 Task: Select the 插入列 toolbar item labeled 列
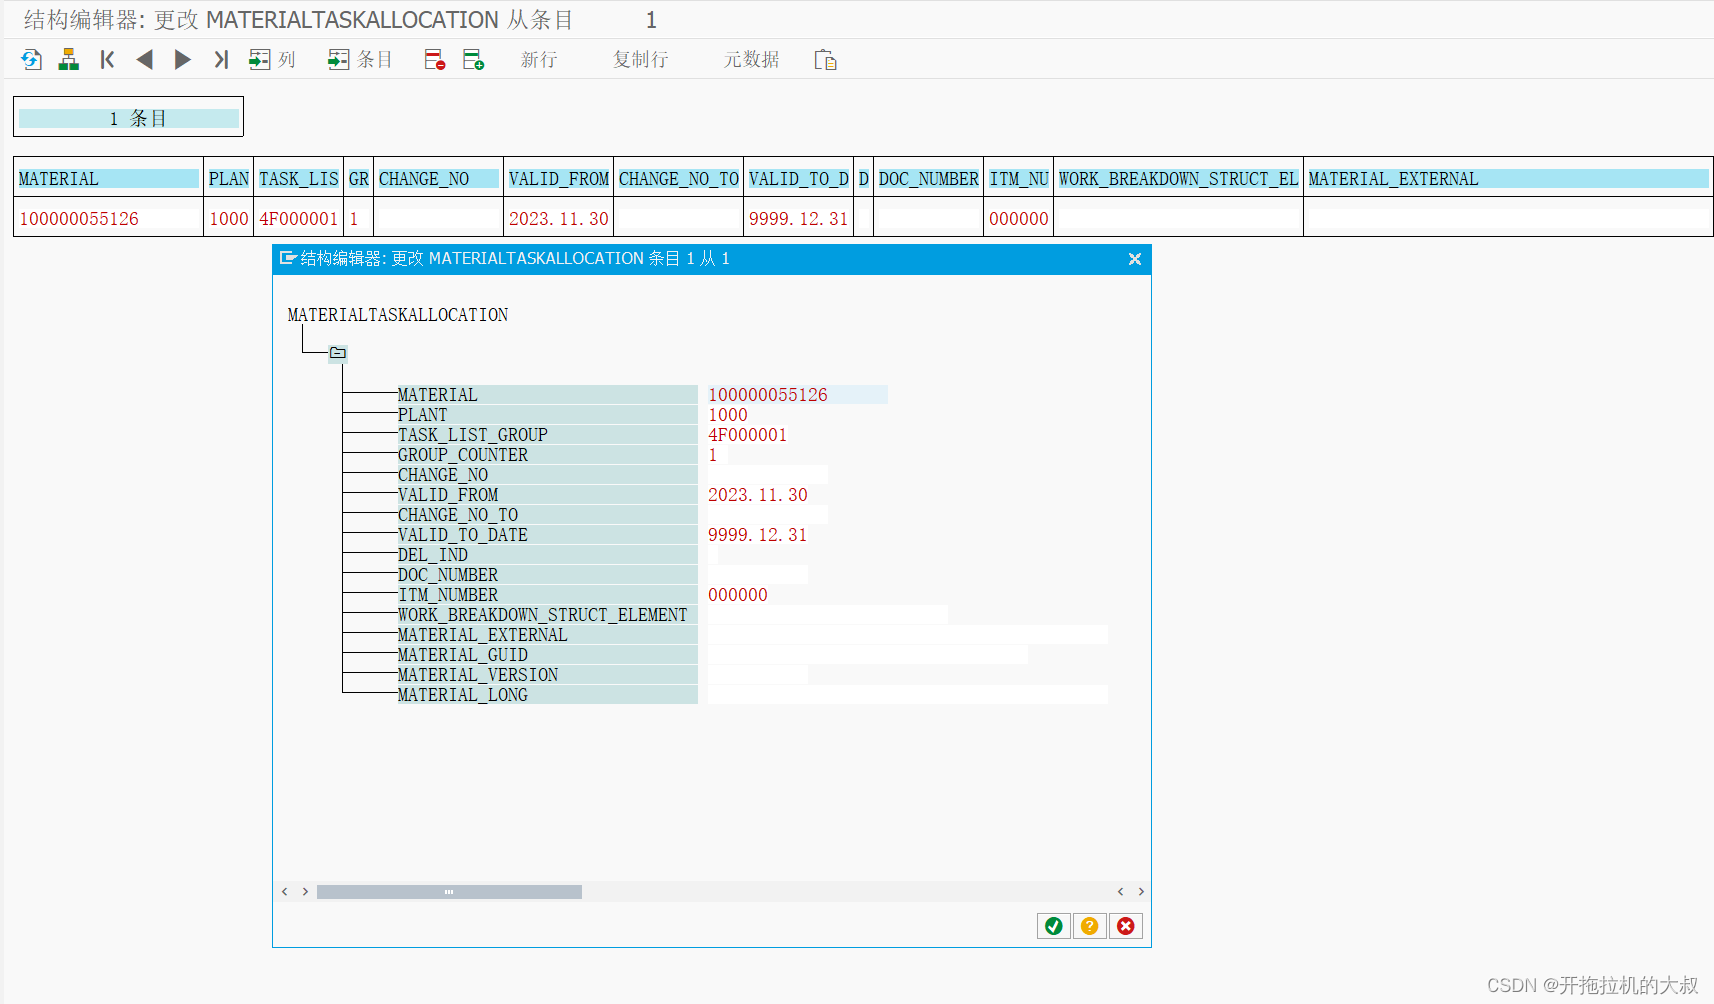271,59
